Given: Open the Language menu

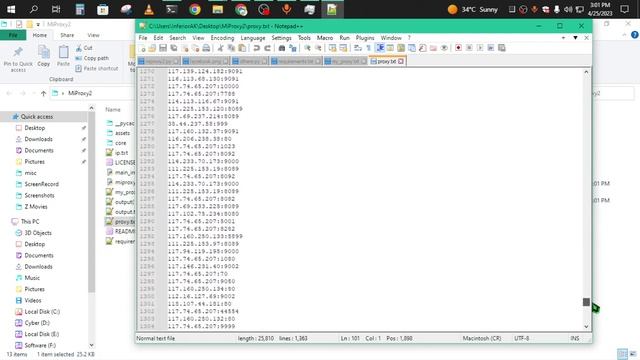Looking at the screenshot, I should (253, 38).
